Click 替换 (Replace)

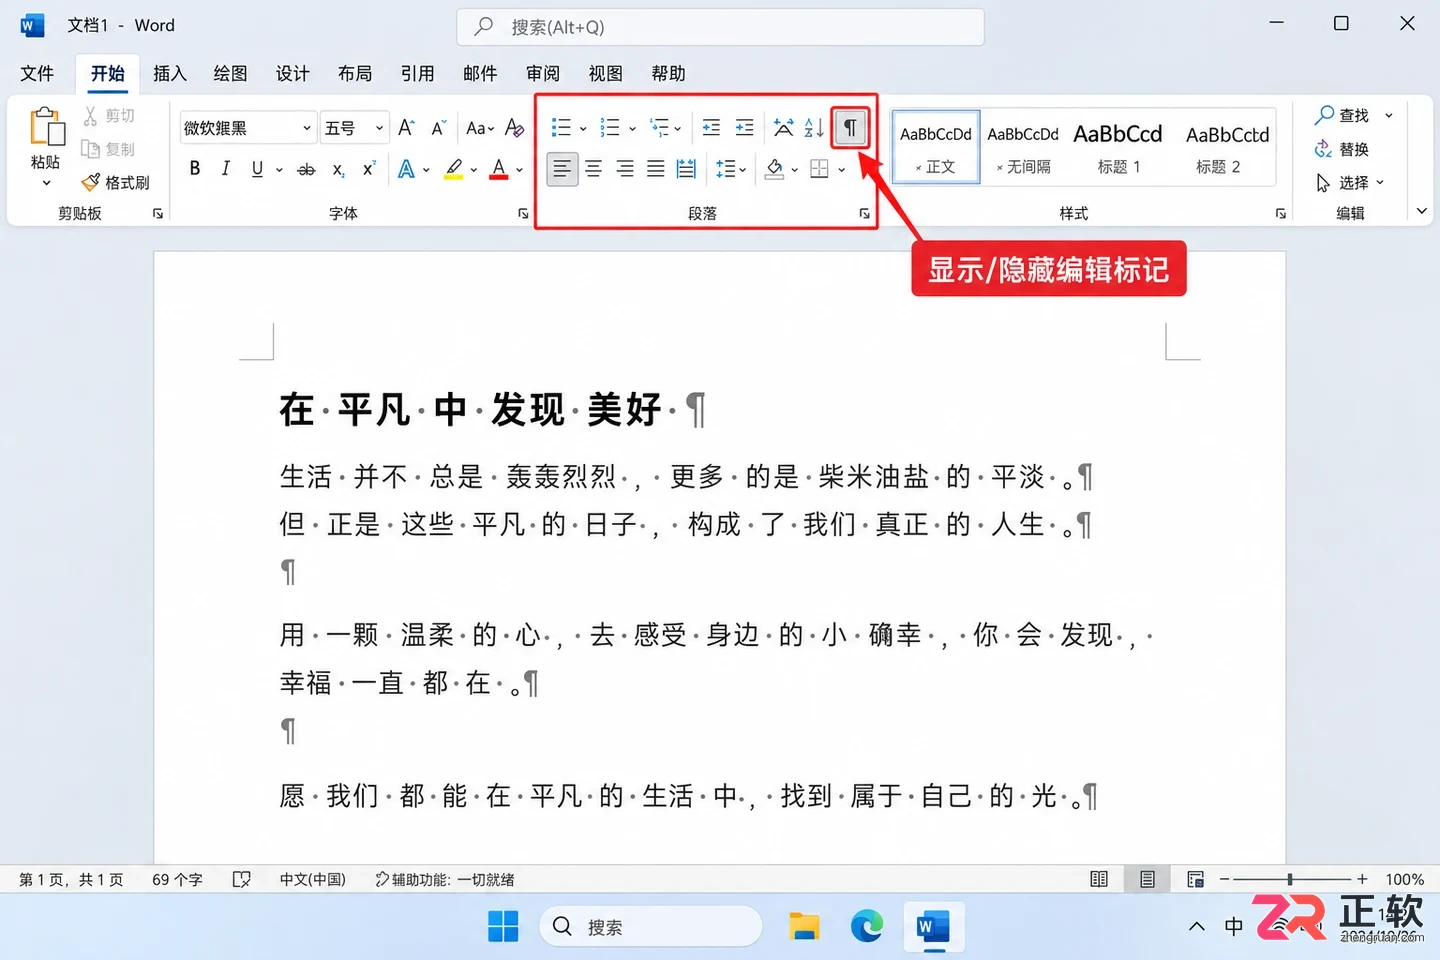[x=1342, y=149]
